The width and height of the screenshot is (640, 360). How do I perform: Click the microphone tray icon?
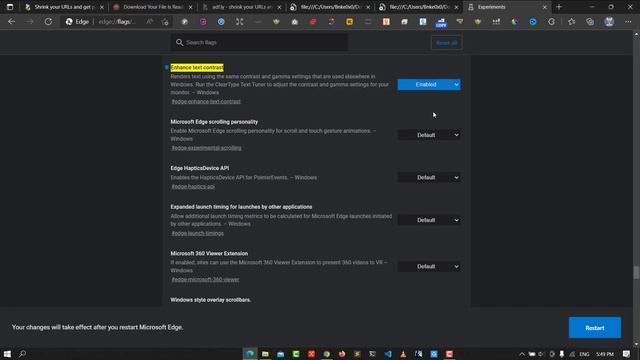click(562, 354)
